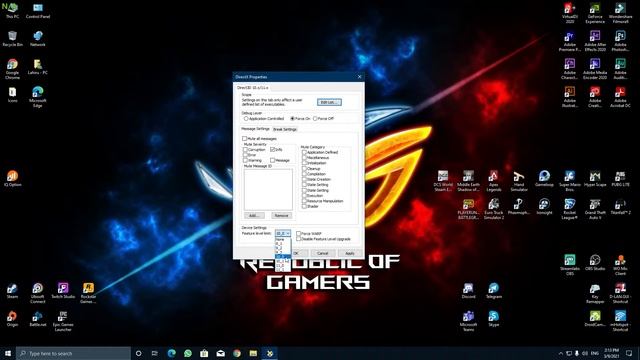Select the IQ Option desktop icon

[12, 178]
